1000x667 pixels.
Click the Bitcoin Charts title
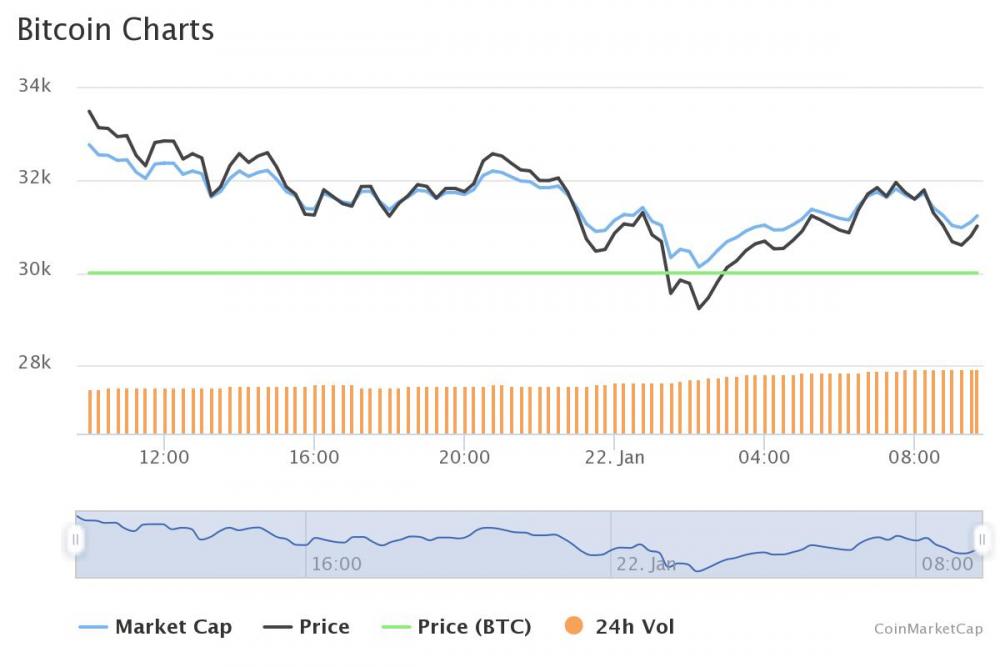coord(115,30)
